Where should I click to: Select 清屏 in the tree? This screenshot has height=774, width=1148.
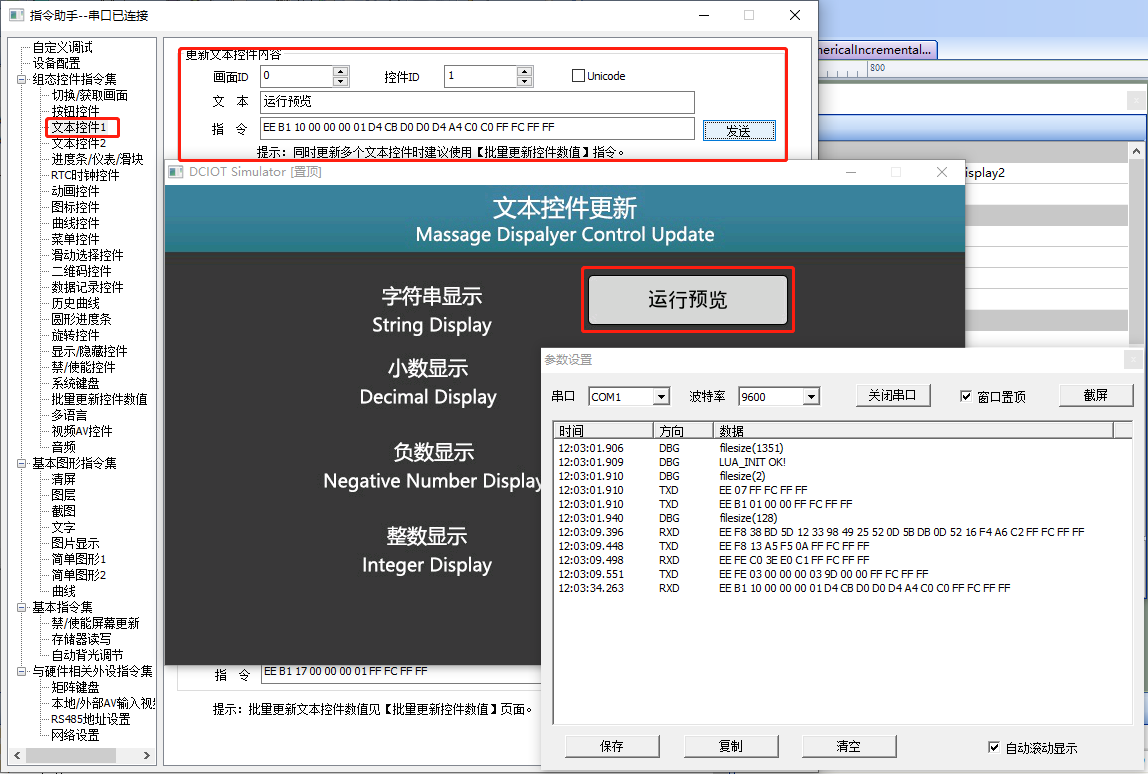64,480
